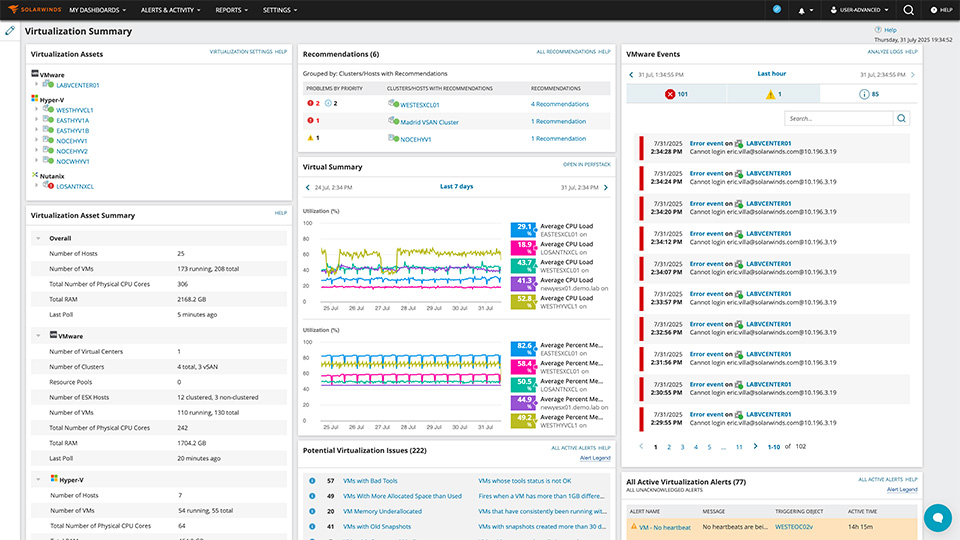Open the global search magnifier icon
The width and height of the screenshot is (960, 540).
pyautogui.click(x=909, y=10)
